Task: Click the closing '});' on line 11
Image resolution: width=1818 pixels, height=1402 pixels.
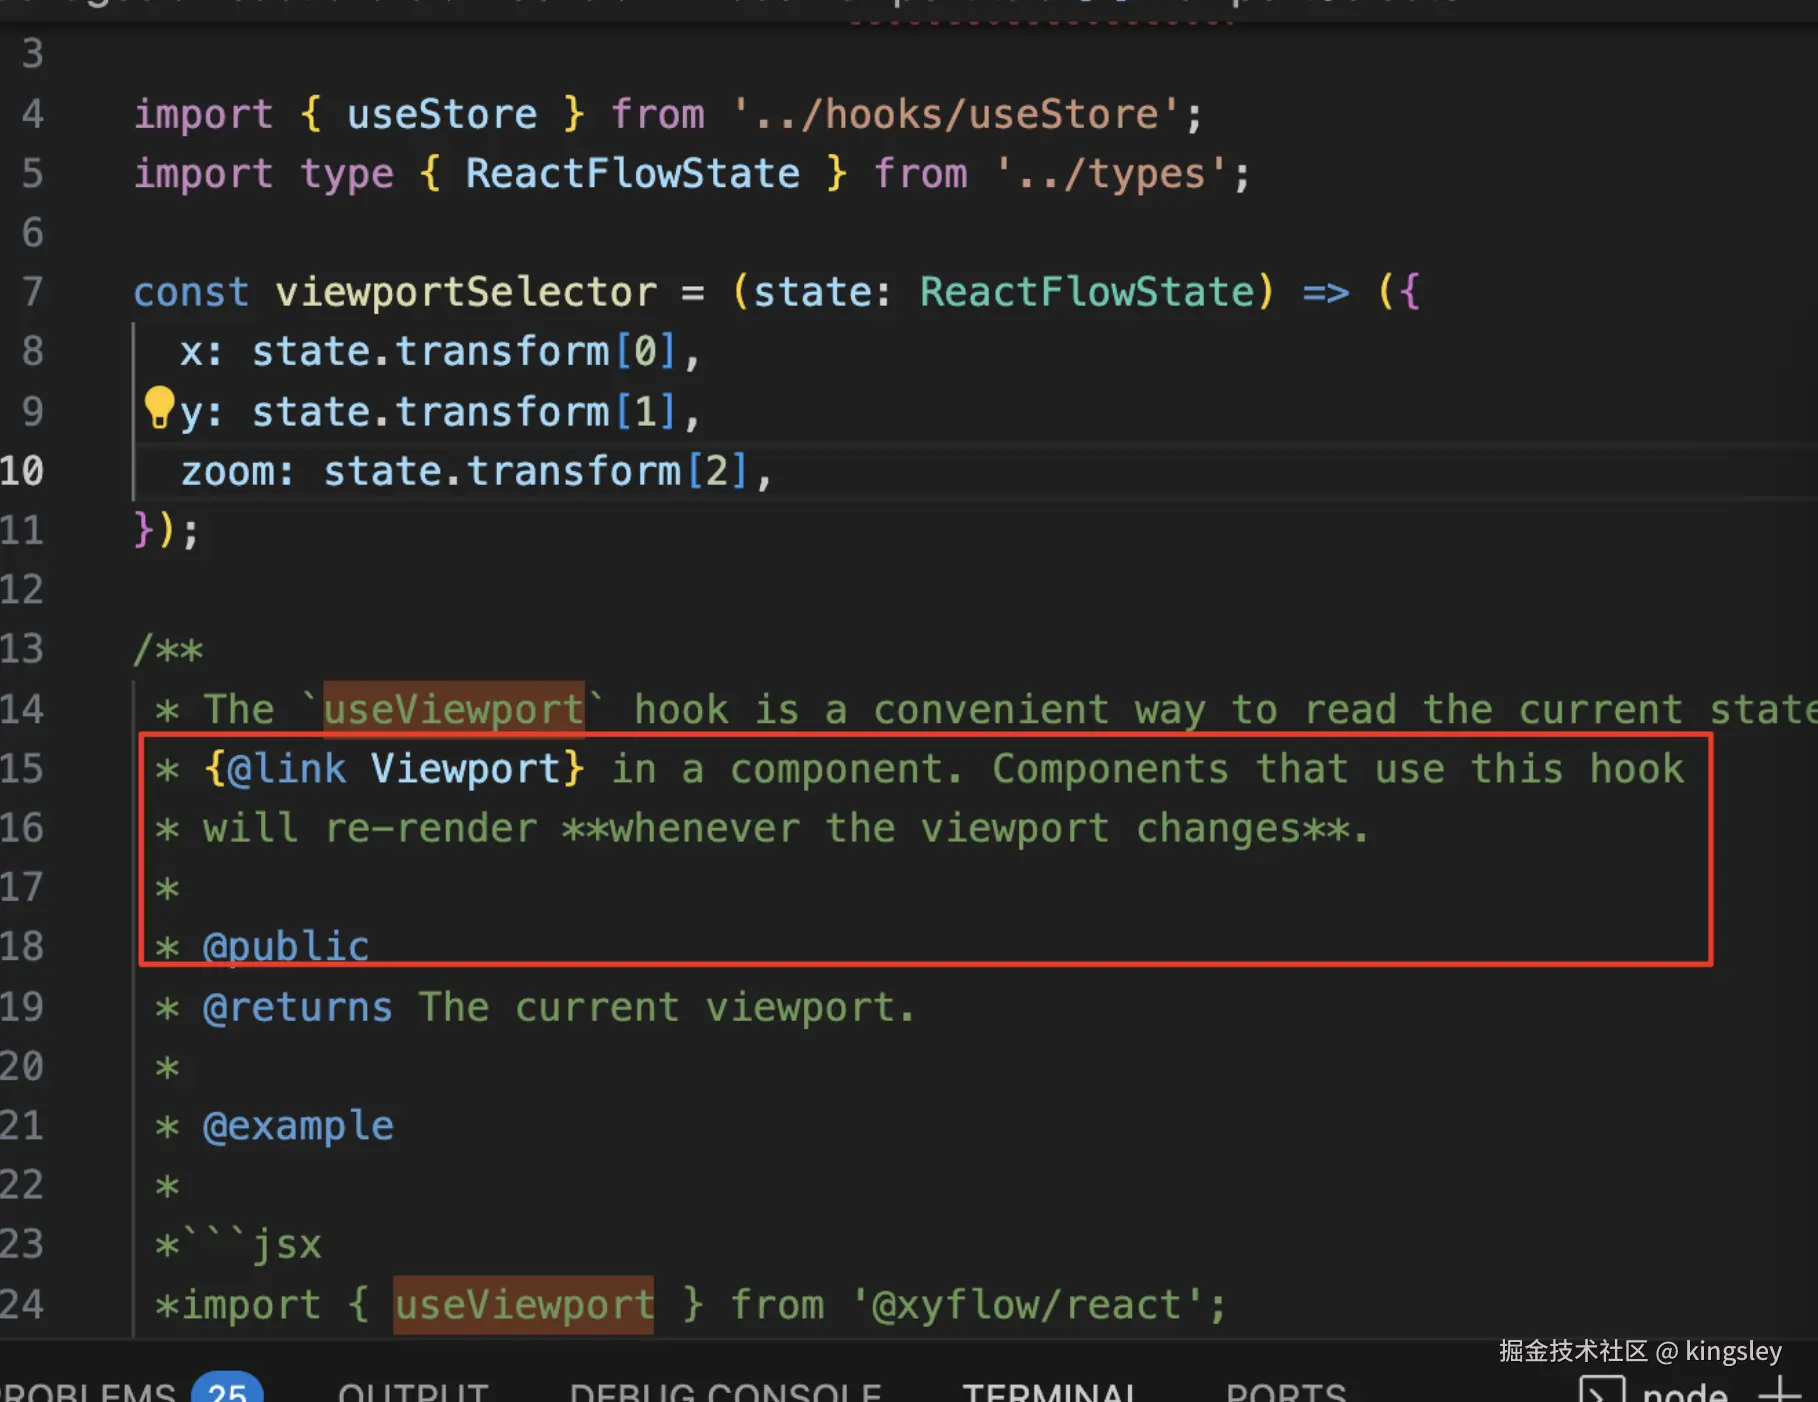Action: coord(167,530)
